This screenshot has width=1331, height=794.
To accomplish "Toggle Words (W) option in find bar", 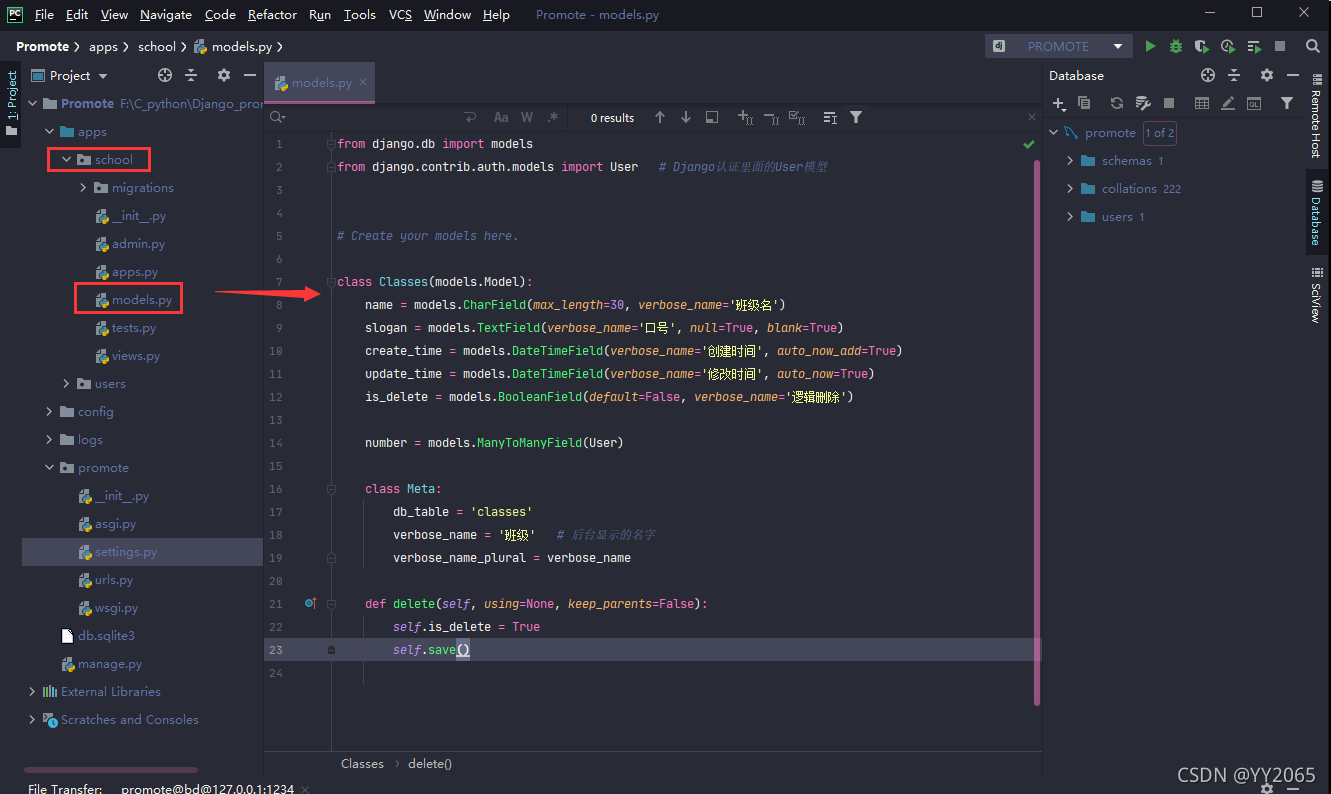I will coord(527,117).
